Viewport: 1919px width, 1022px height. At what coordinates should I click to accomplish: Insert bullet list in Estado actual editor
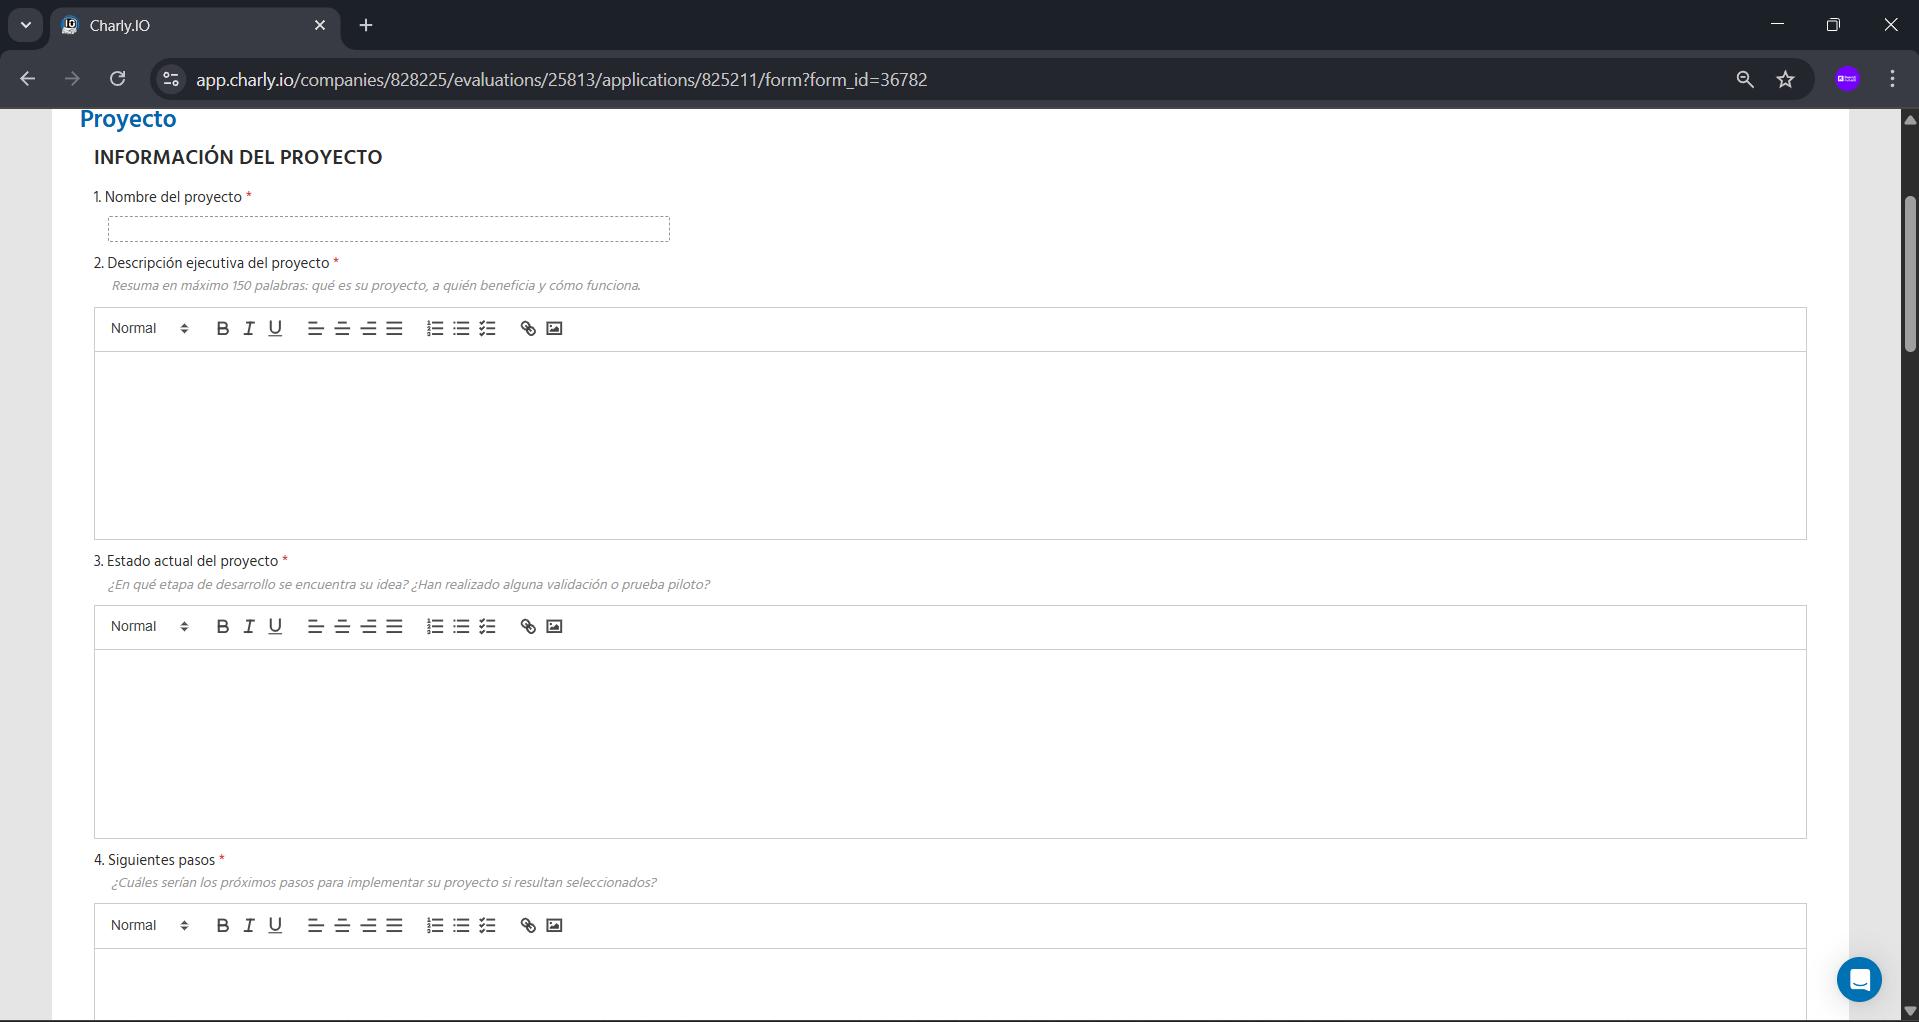tap(461, 626)
